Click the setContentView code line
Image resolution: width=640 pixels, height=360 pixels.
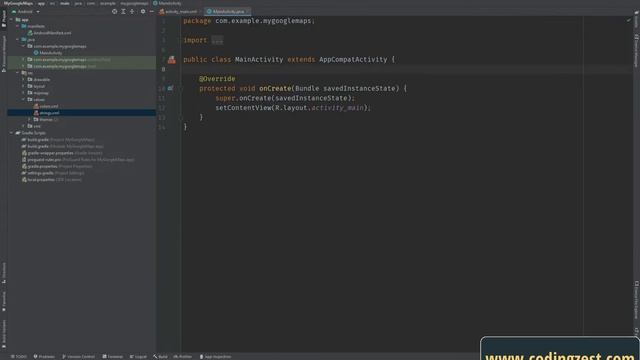[293, 108]
